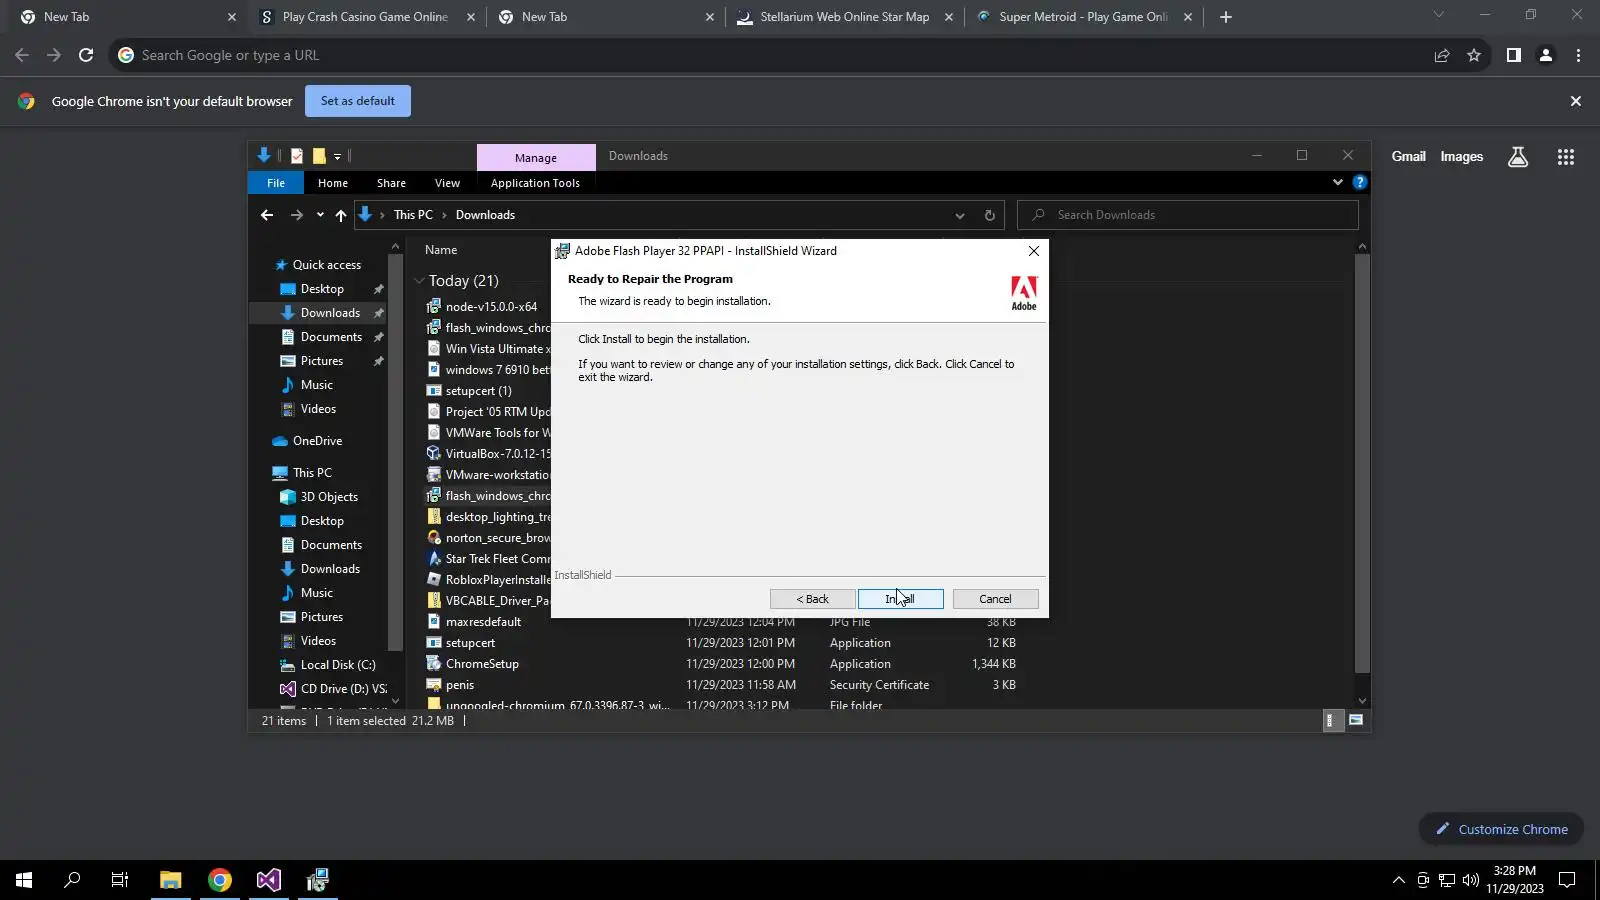Collapse the Today (21) group

[420, 281]
